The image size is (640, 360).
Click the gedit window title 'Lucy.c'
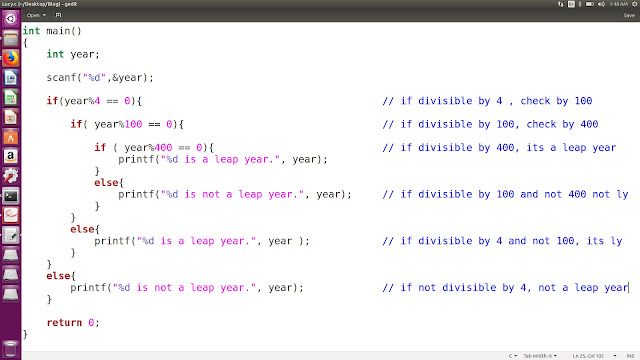click(40, 4)
